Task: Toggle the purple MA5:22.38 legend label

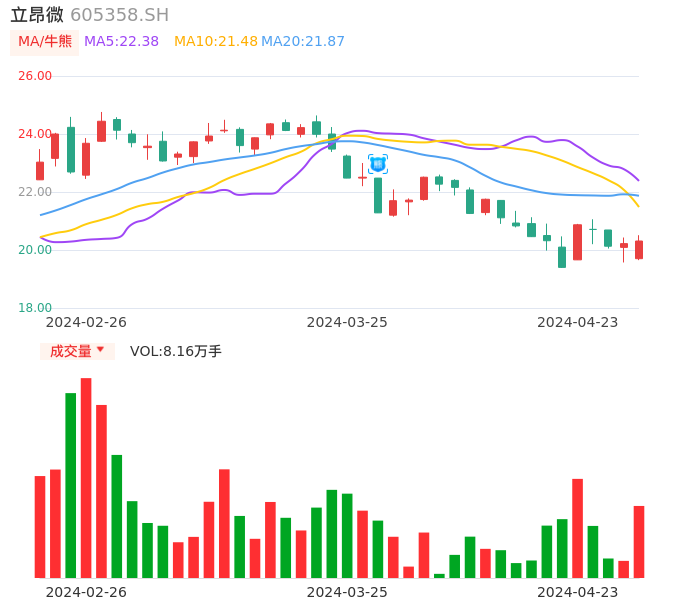Action: (121, 41)
